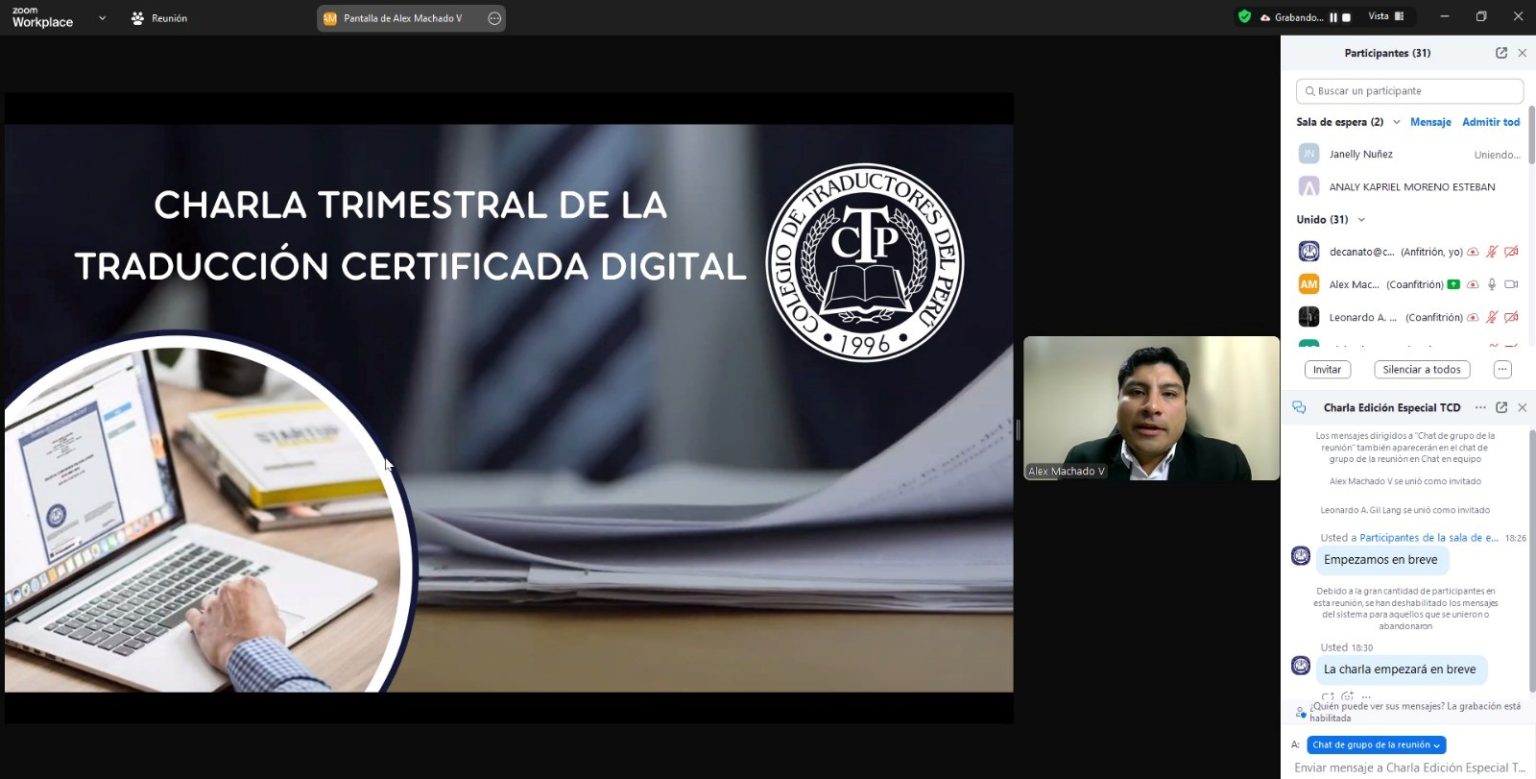The image size is (1536, 779).
Task: Click Alex Machado's AM avatar
Action: pyautogui.click(x=1309, y=284)
